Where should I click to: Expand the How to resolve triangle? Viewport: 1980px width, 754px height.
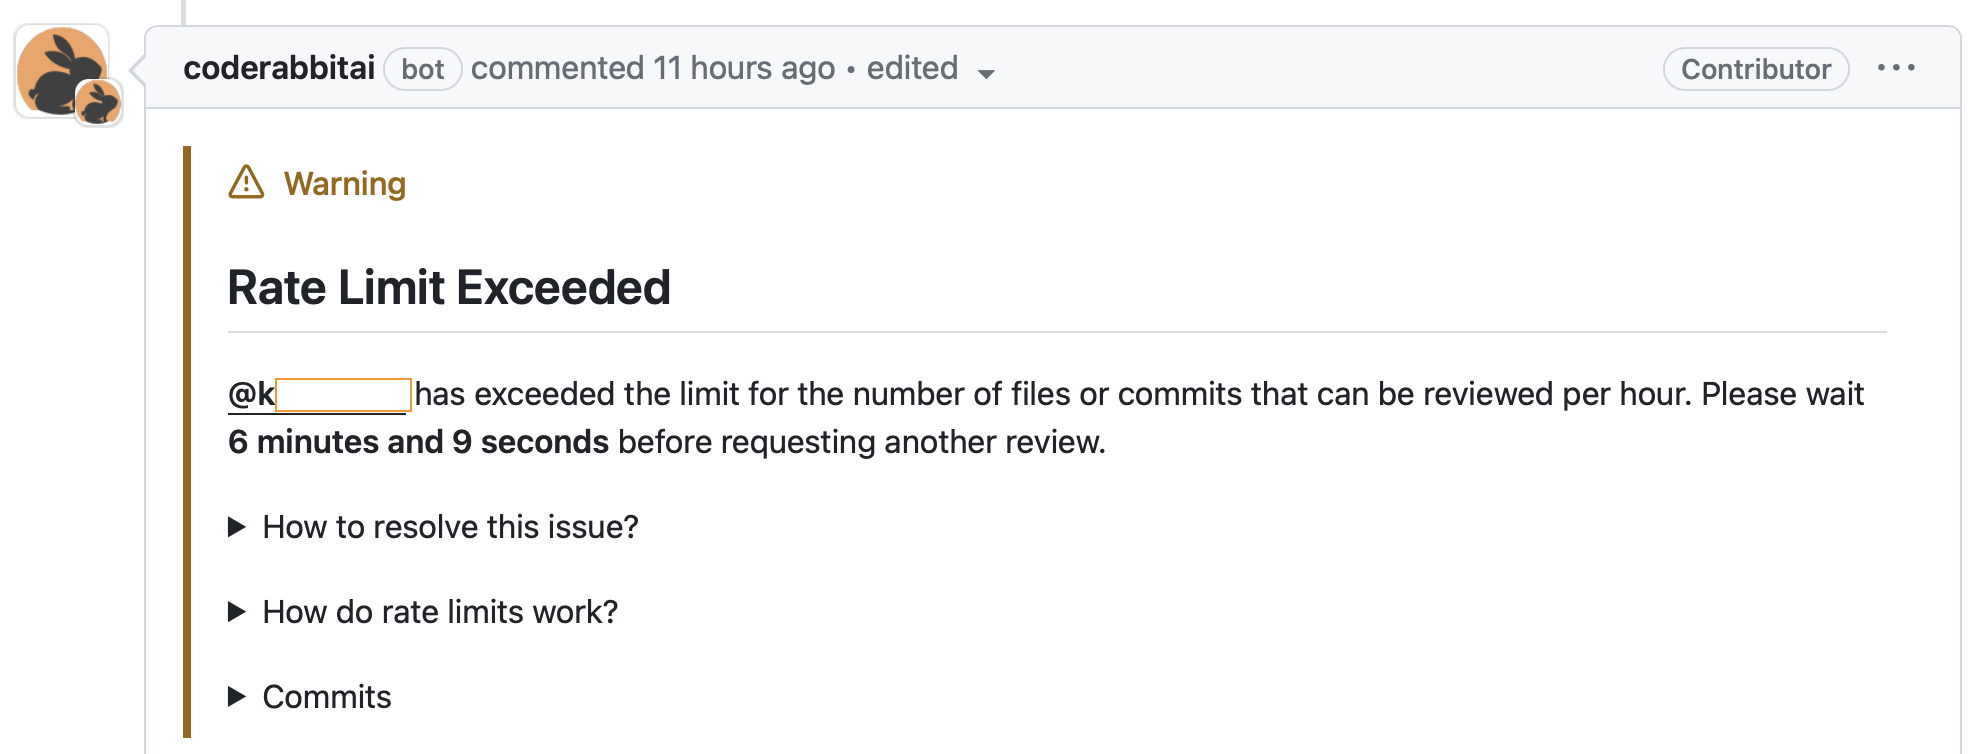point(237,526)
